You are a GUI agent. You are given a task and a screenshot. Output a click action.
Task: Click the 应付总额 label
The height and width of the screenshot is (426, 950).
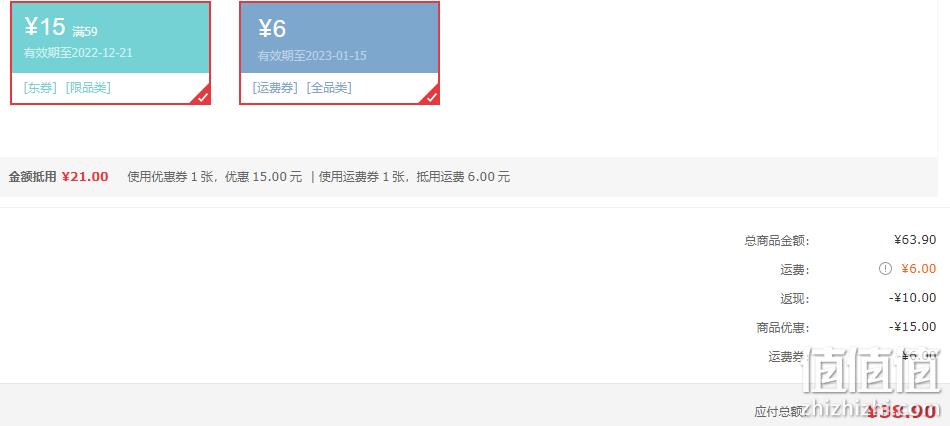point(779,412)
